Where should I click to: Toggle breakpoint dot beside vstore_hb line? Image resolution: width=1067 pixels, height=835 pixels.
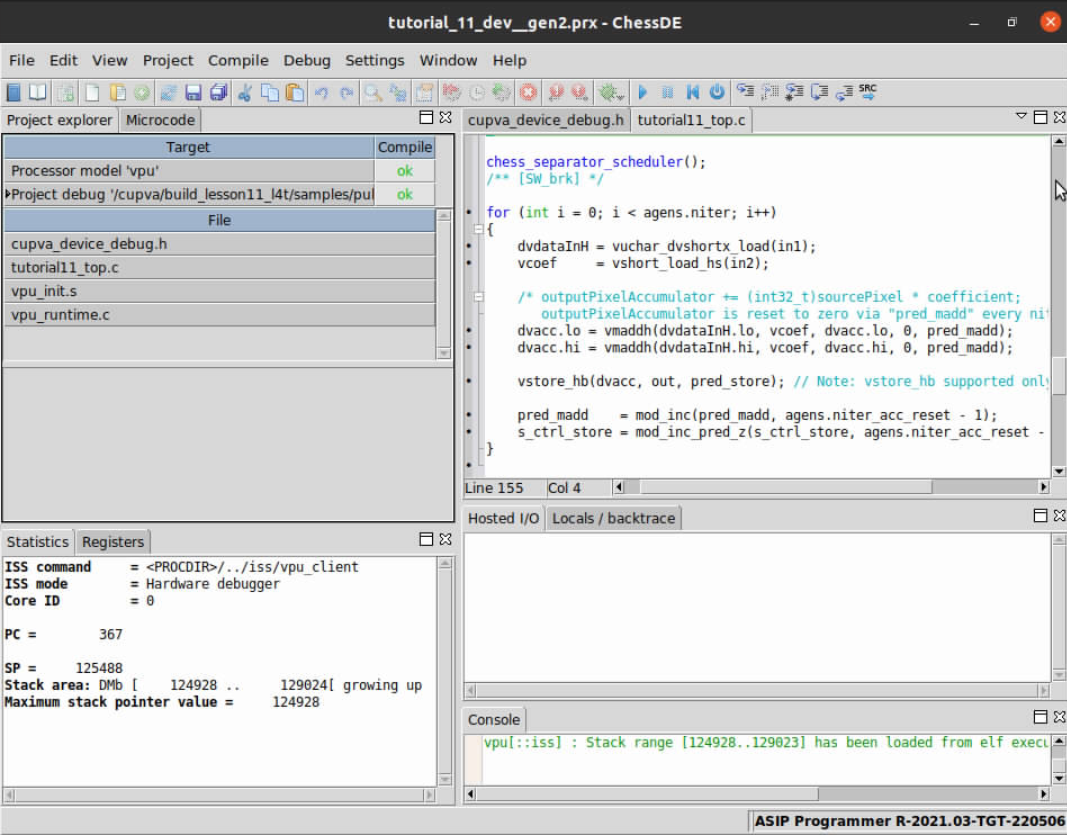(470, 381)
